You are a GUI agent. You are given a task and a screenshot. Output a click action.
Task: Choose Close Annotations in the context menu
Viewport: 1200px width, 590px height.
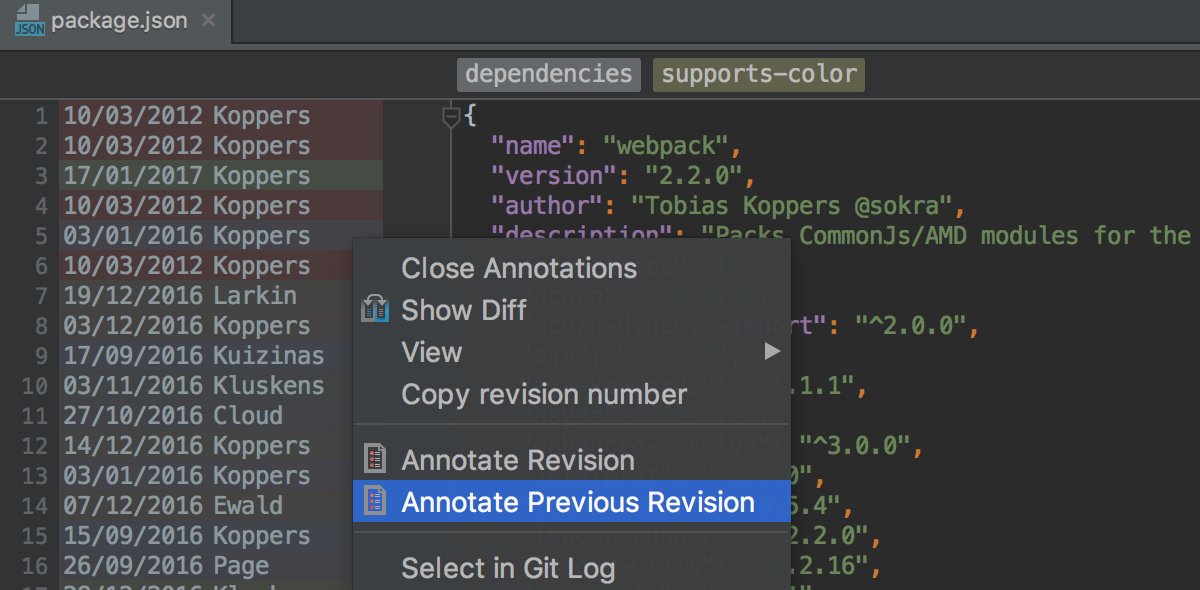point(571,268)
